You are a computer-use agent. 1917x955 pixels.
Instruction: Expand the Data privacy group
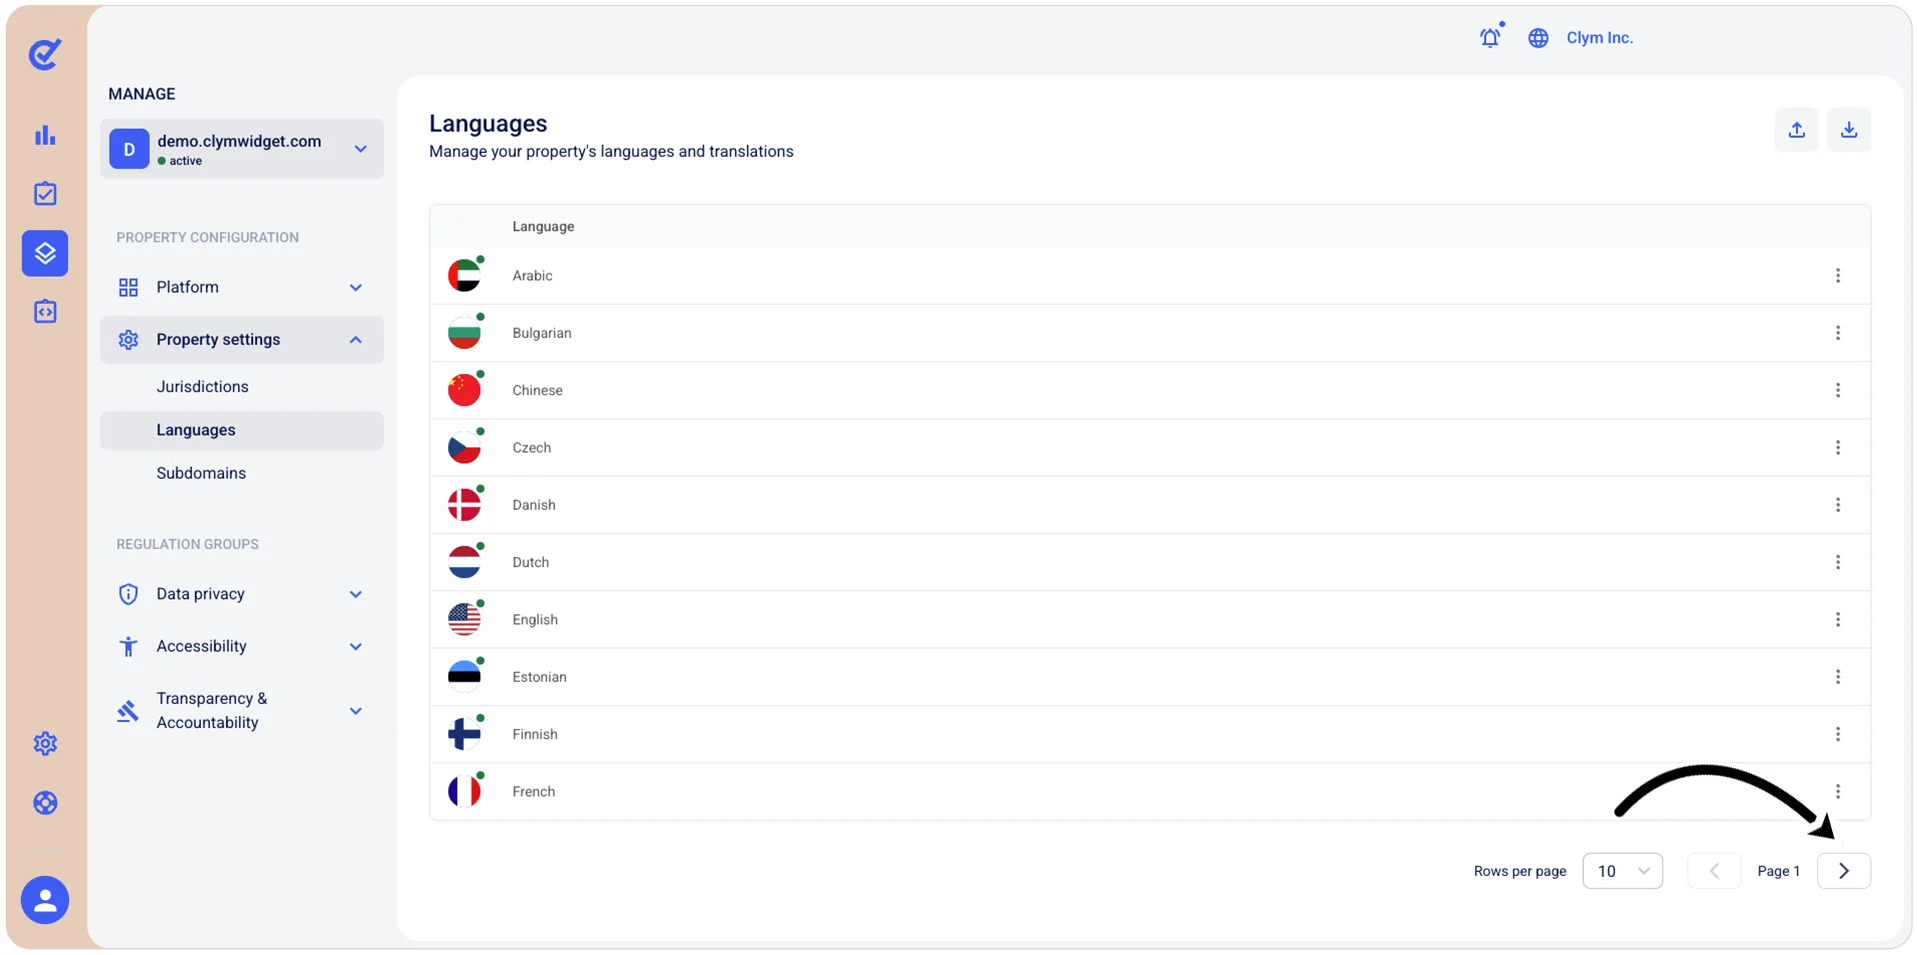point(242,594)
